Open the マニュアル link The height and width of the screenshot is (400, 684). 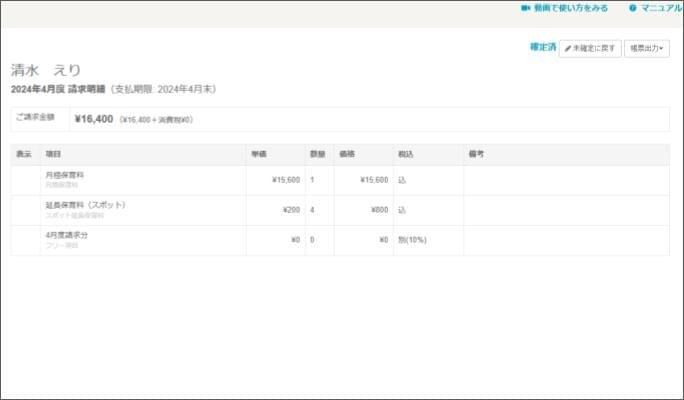tap(661, 8)
